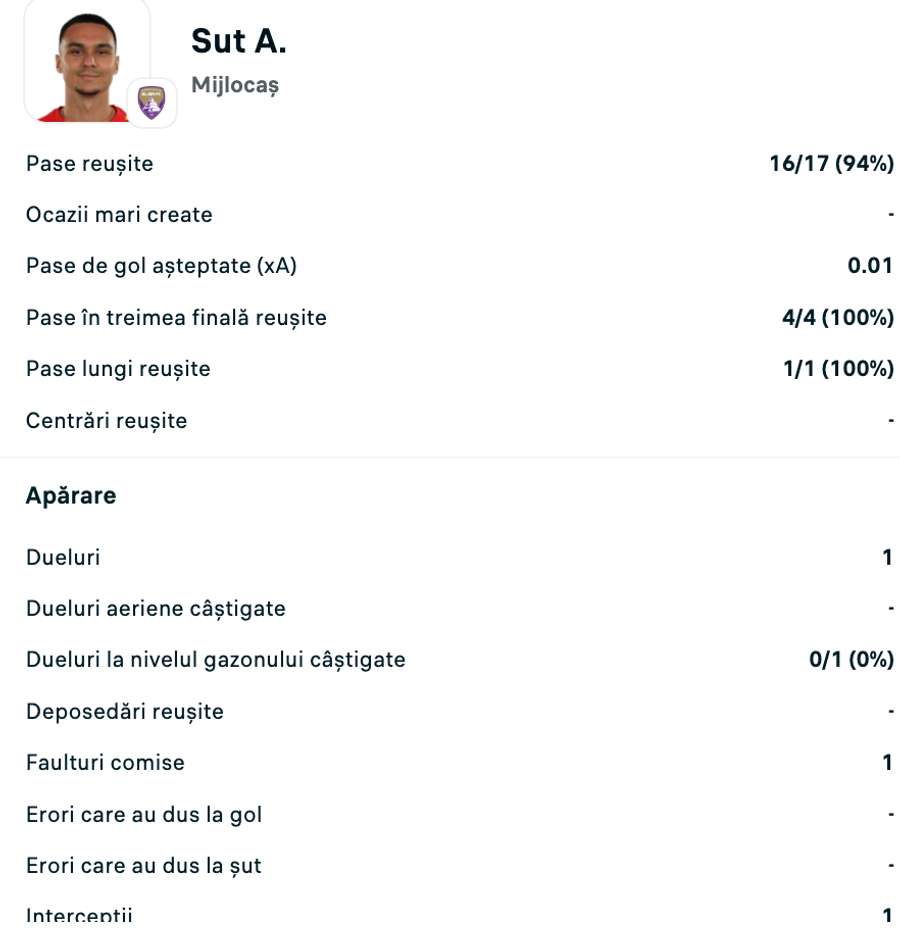
Task: Click the Apărare section heading
Action: [71, 495]
